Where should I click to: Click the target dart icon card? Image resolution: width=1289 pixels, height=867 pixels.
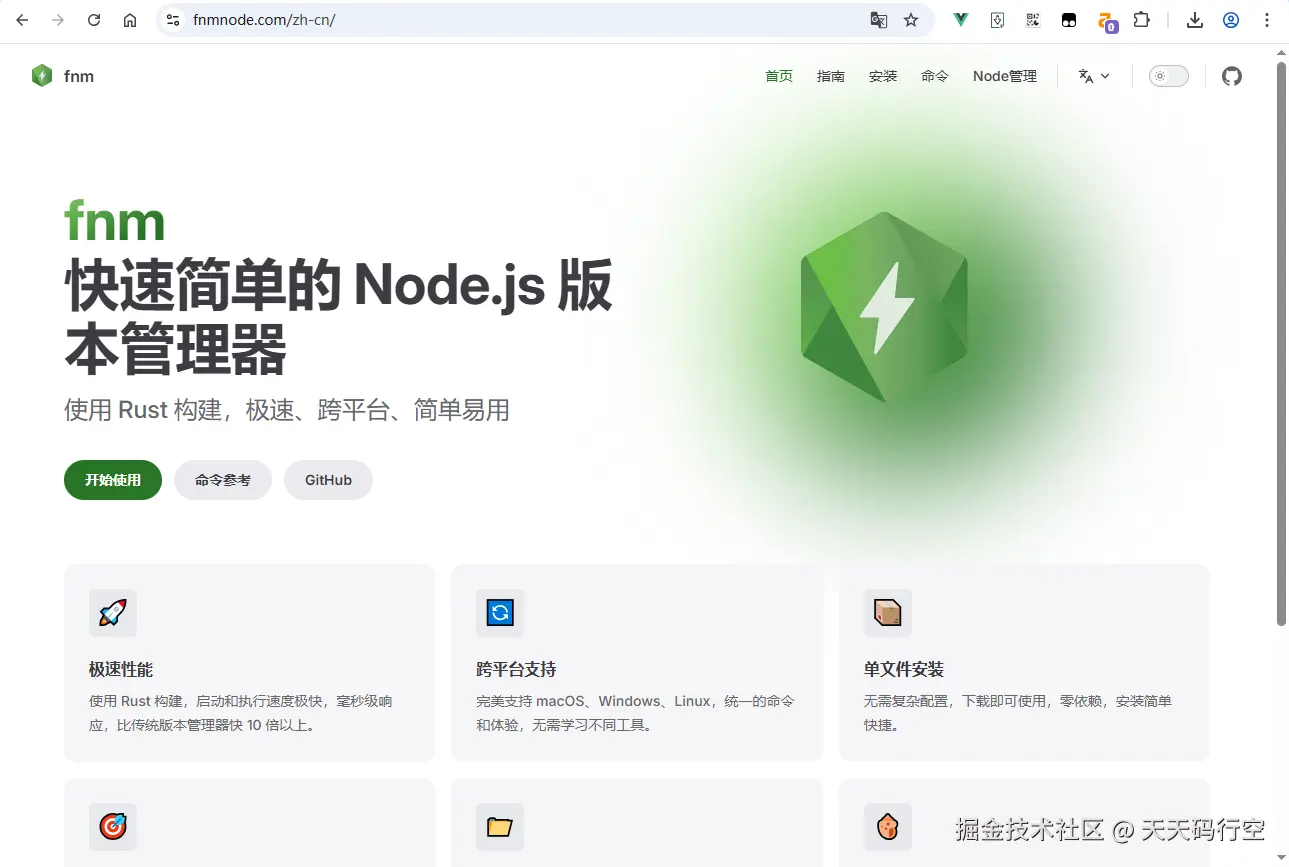[113, 827]
